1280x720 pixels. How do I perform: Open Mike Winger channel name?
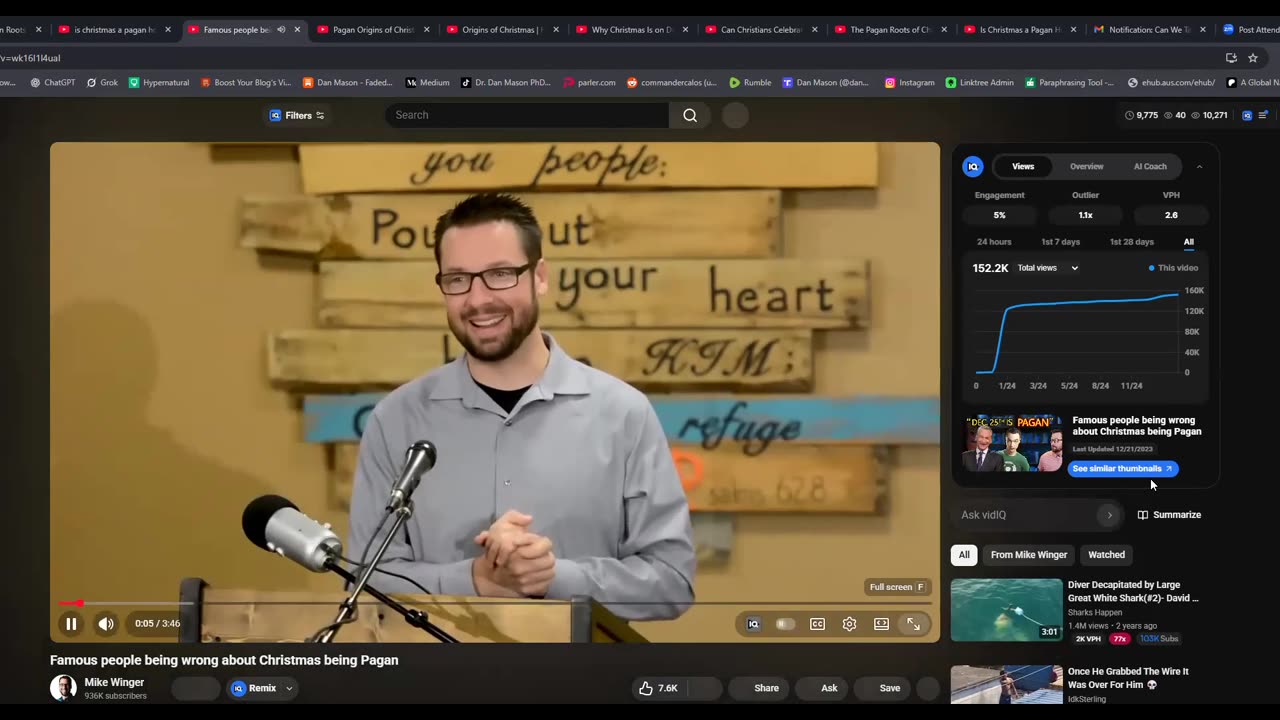(114, 682)
